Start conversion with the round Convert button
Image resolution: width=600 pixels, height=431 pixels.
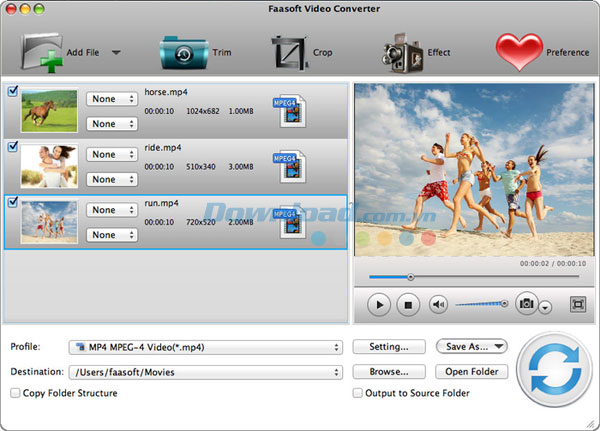tap(554, 369)
